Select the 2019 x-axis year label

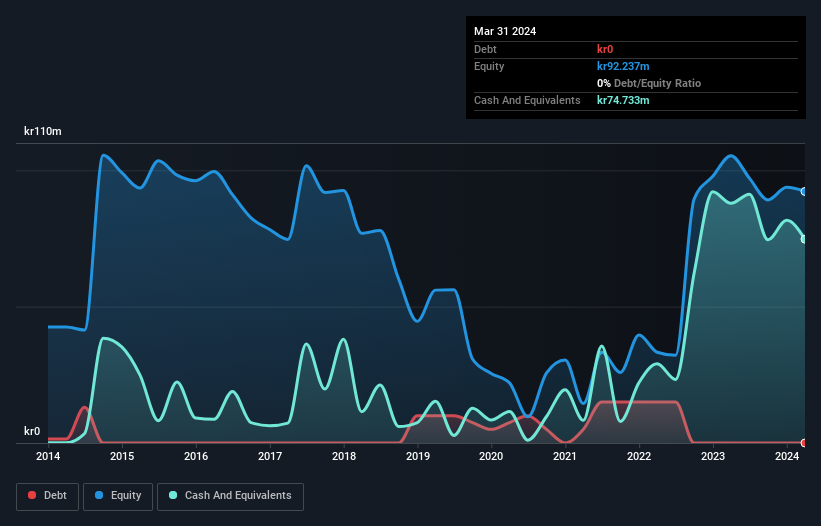[x=418, y=457]
